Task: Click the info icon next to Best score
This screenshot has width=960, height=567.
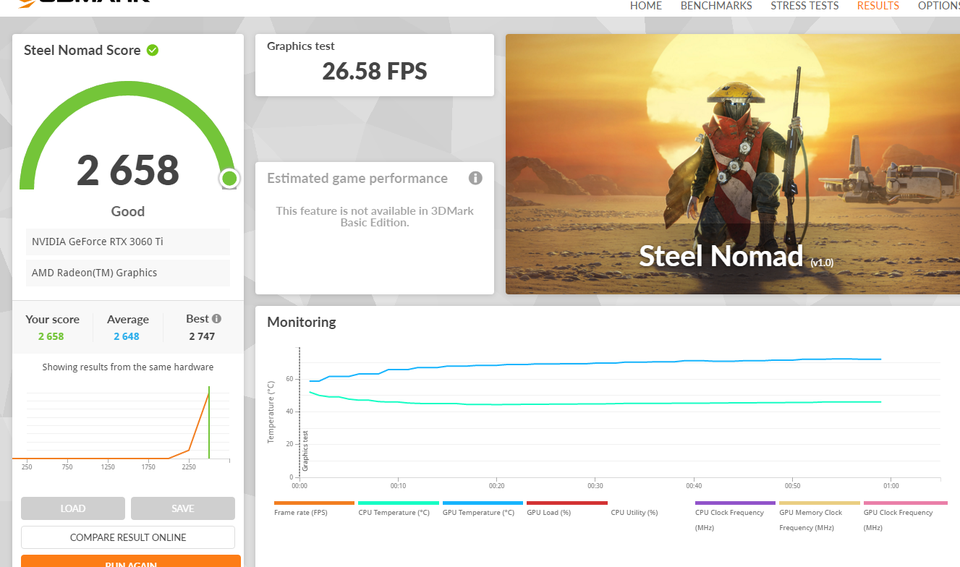Action: coord(217,319)
